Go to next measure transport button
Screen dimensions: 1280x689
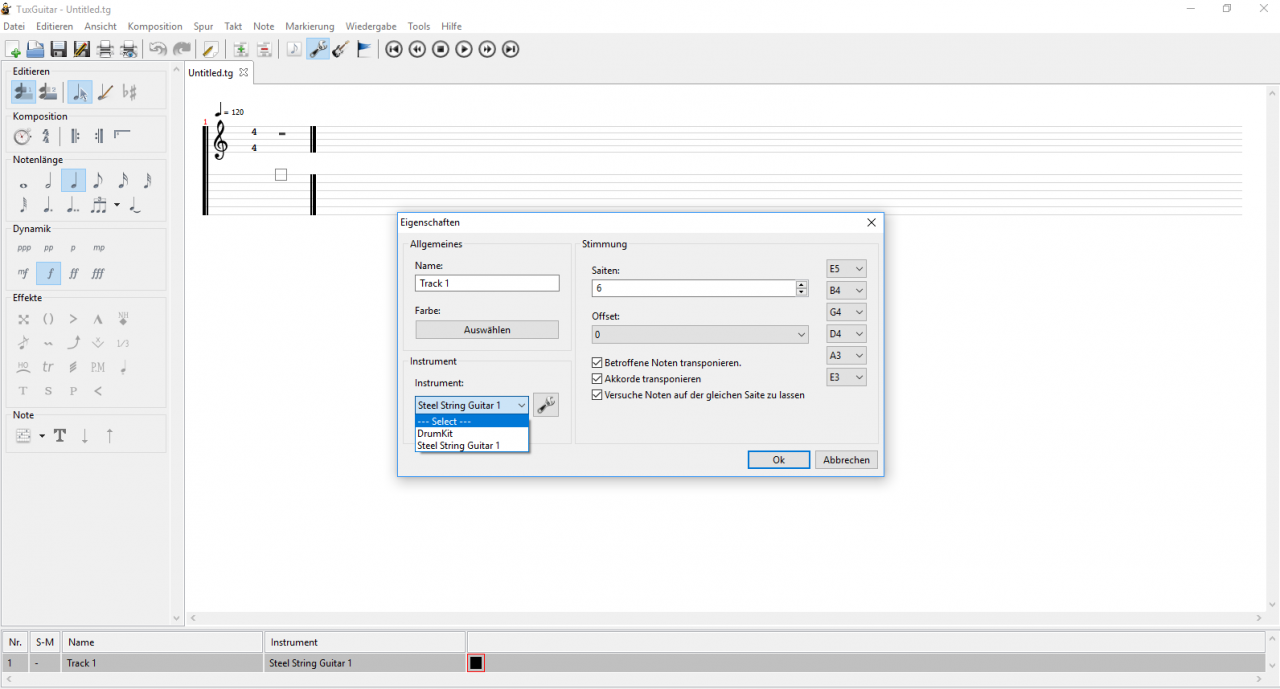tap(487, 49)
